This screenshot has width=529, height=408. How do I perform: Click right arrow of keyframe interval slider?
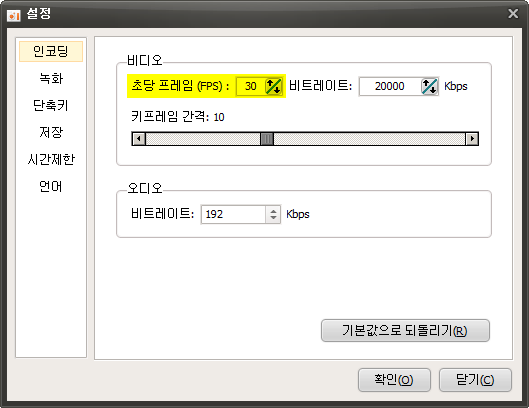tap(472, 139)
